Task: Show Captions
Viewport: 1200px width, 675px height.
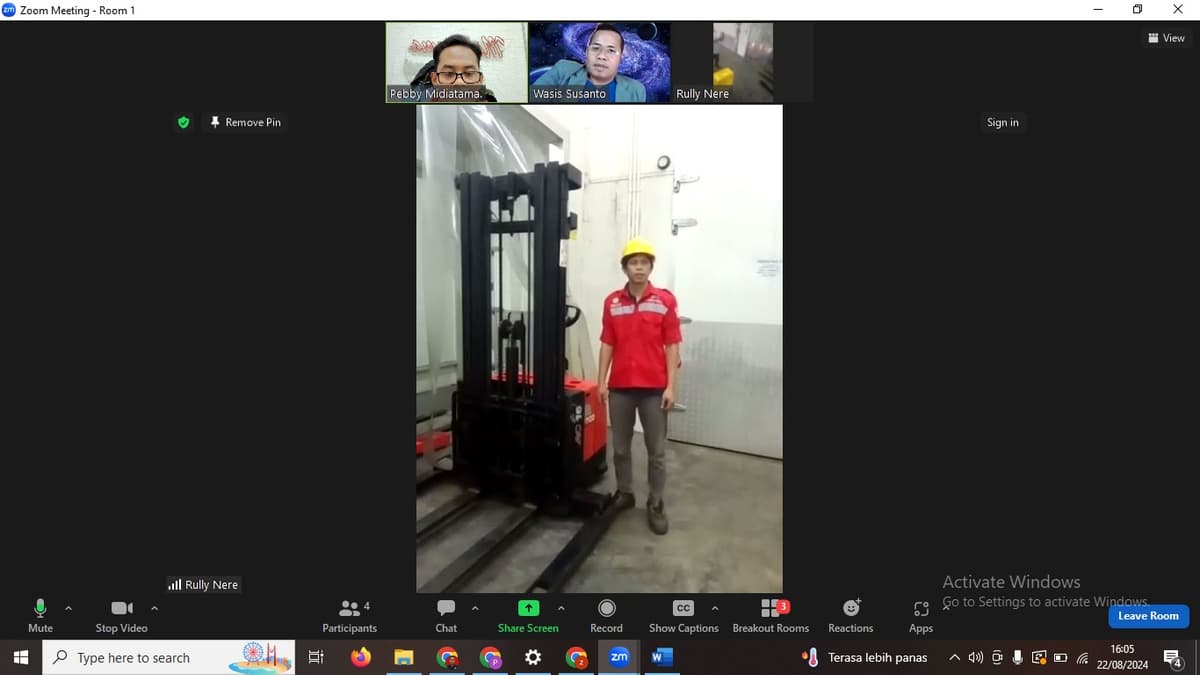Action: tap(683, 615)
